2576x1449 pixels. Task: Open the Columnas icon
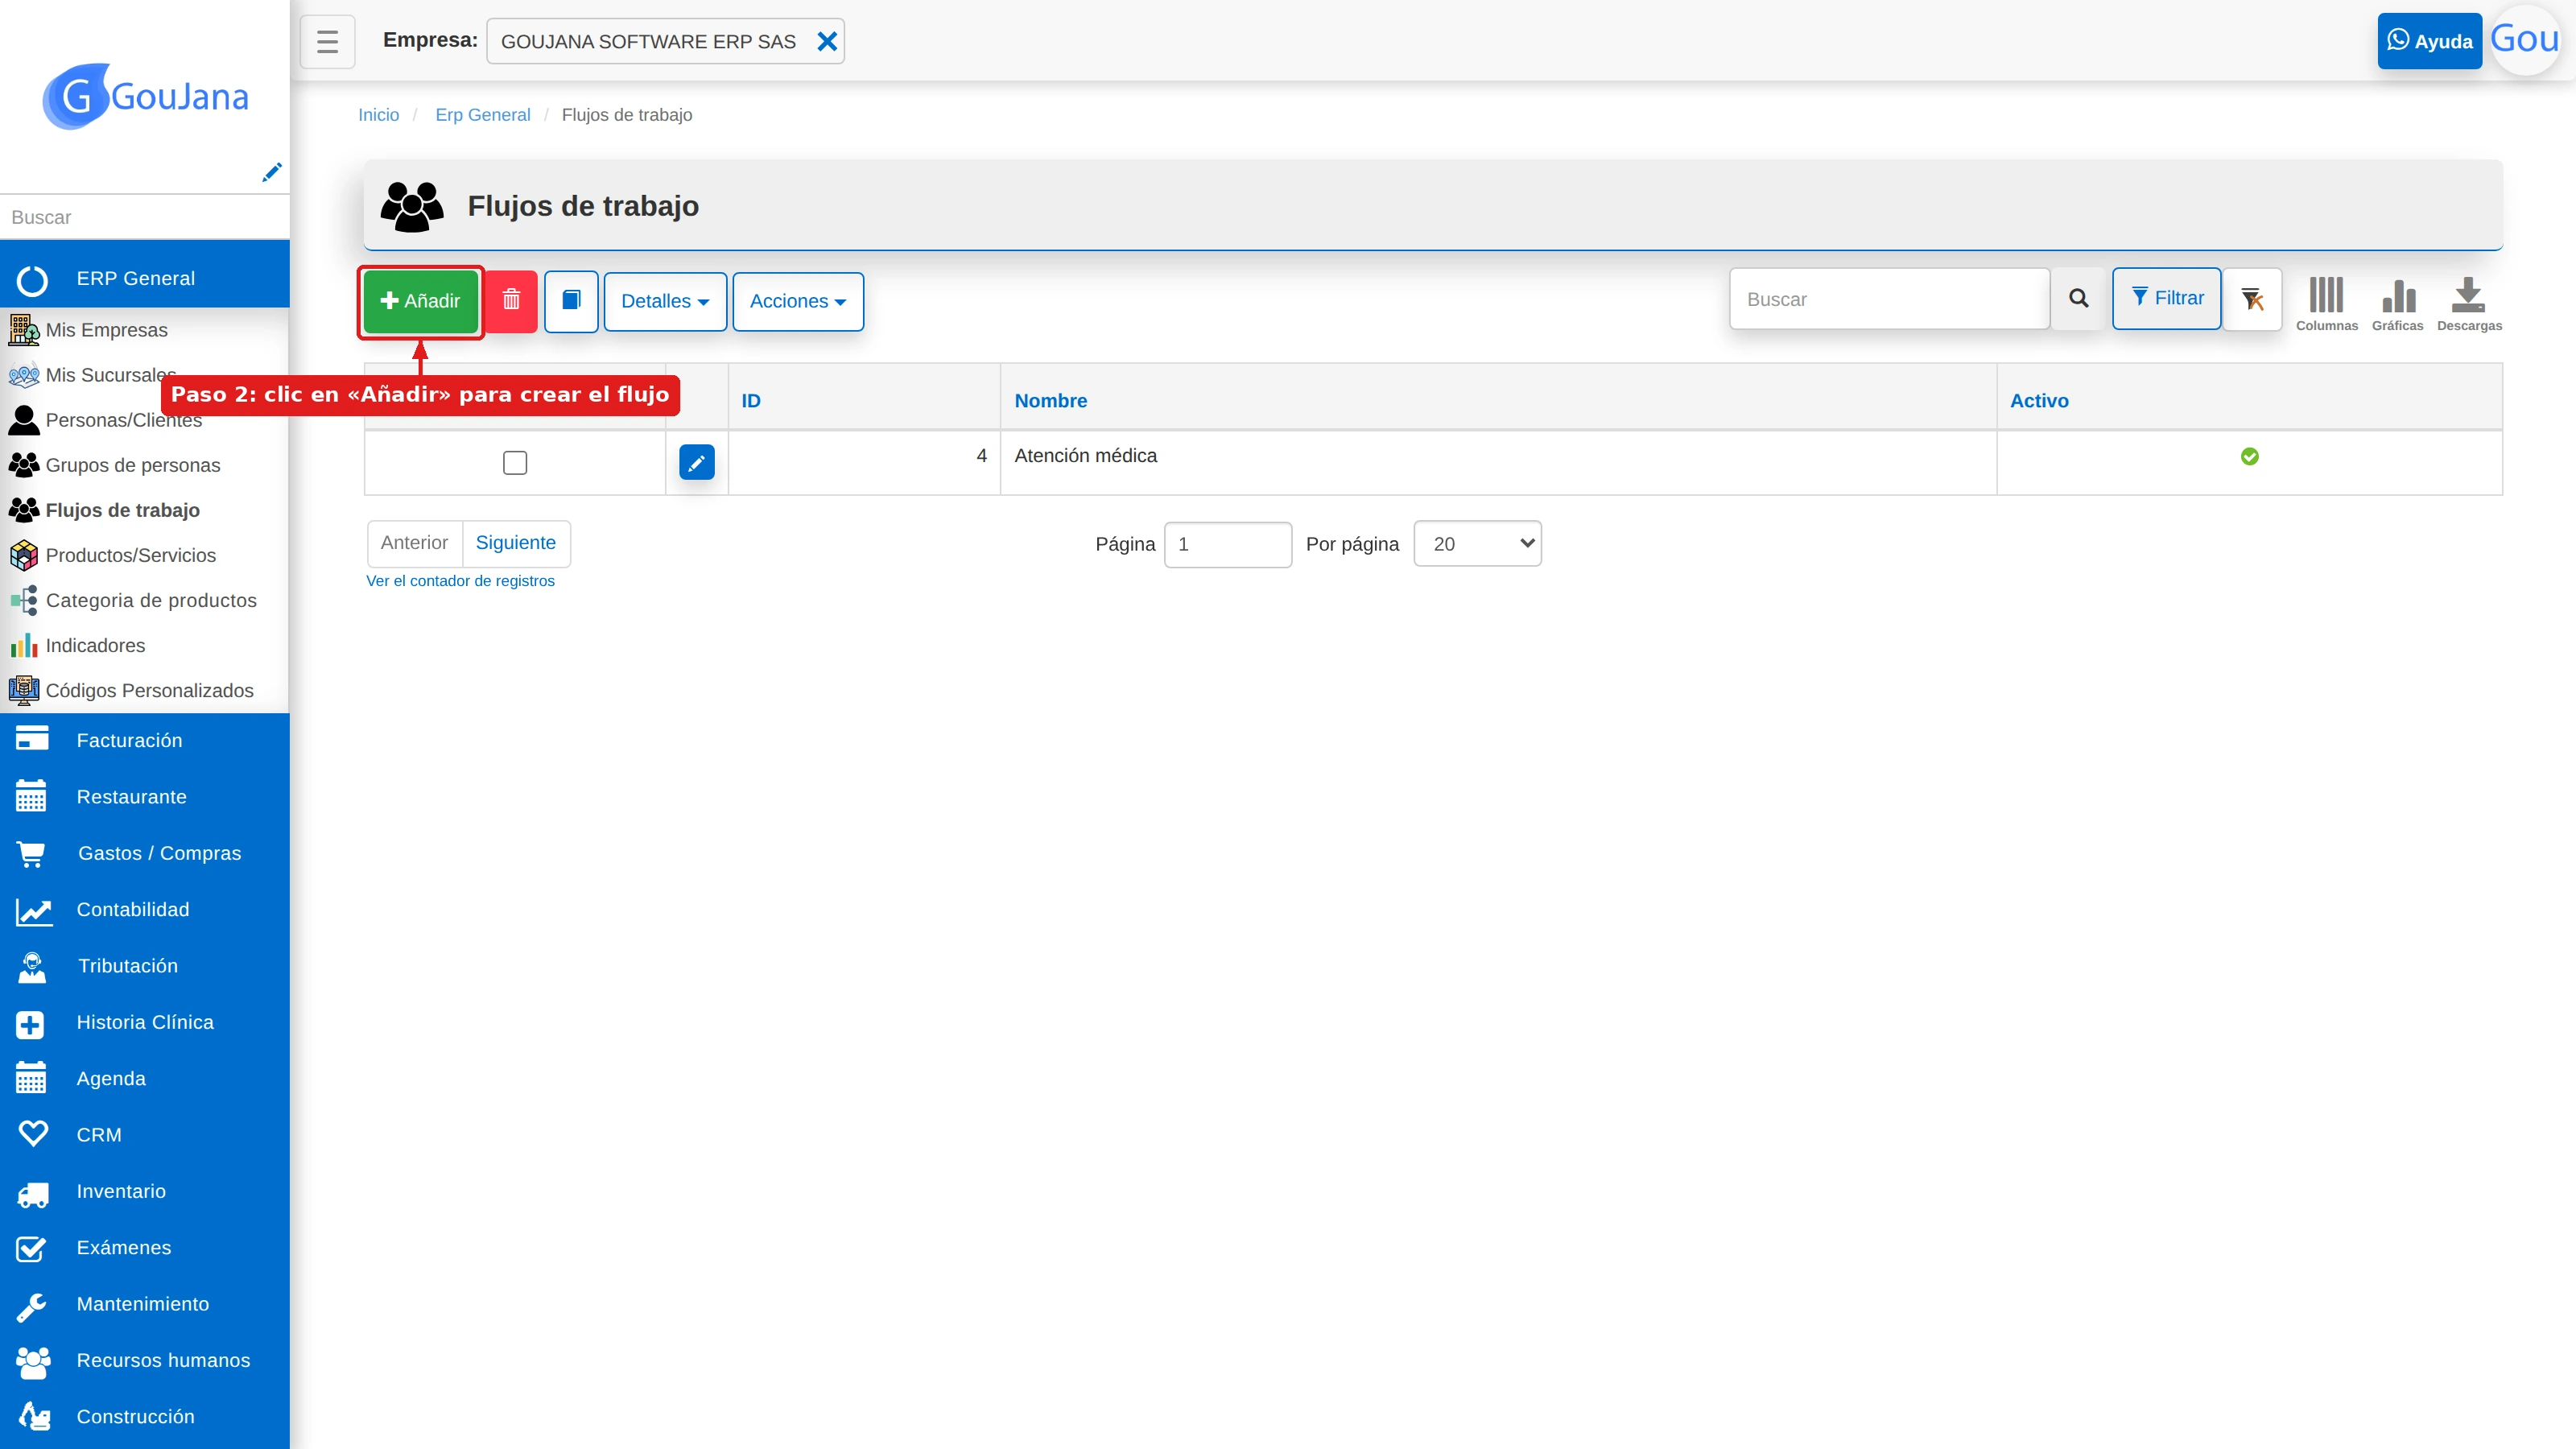click(x=2326, y=303)
